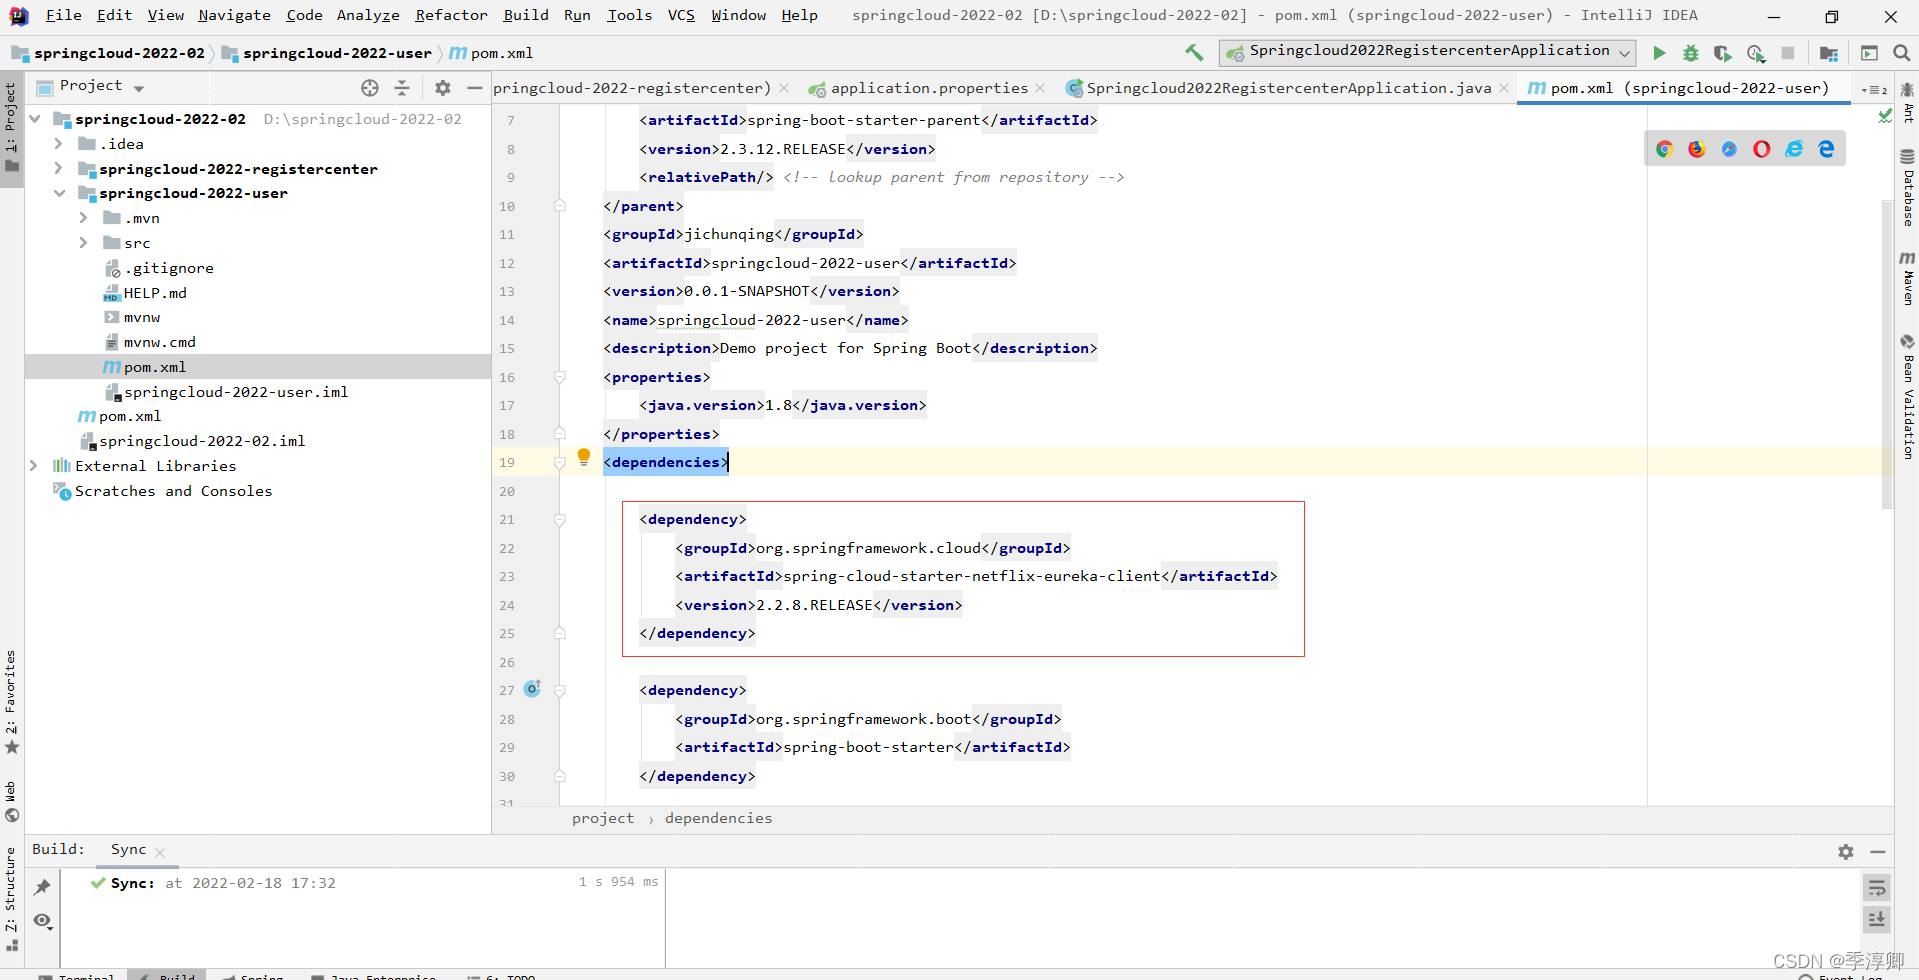Open pom.xml in Chrome browser icon
Viewport: 1919px width, 980px height.
pos(1665,149)
